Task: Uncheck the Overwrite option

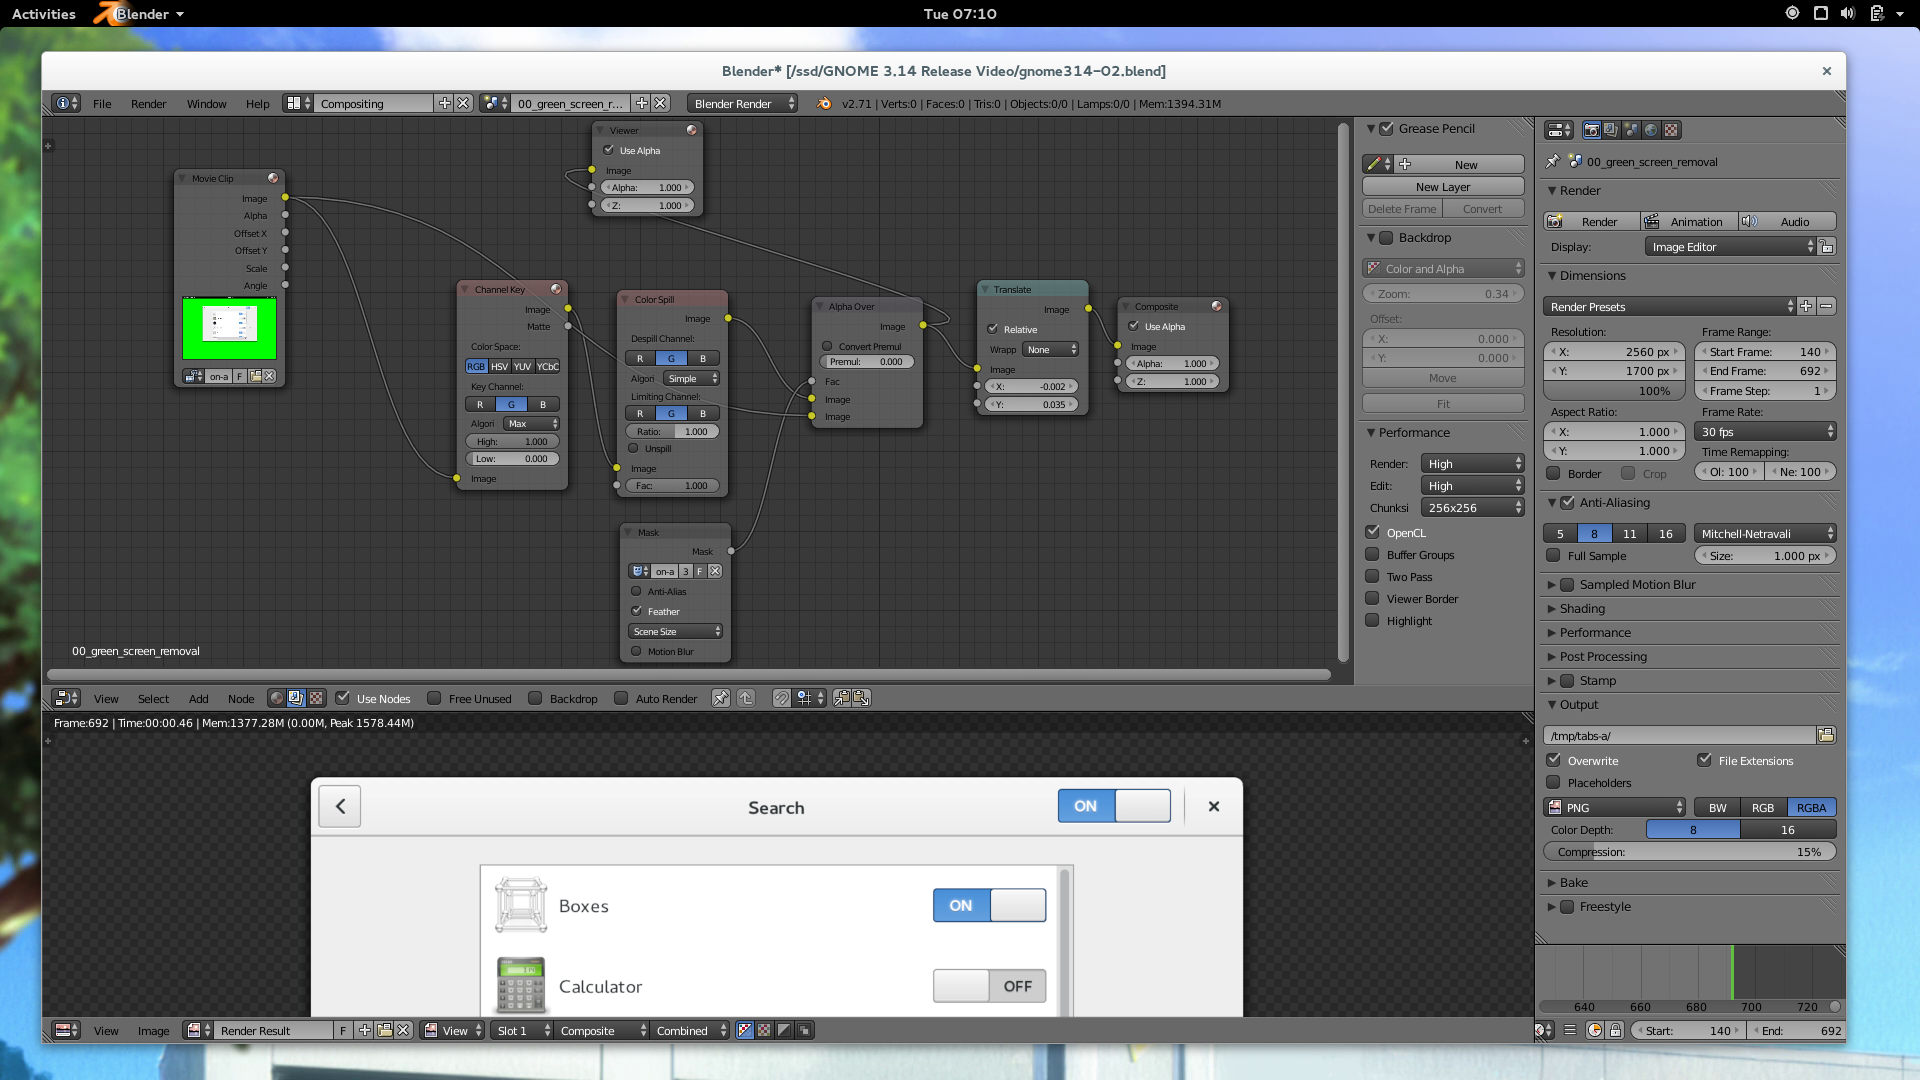Action: coord(1554,760)
